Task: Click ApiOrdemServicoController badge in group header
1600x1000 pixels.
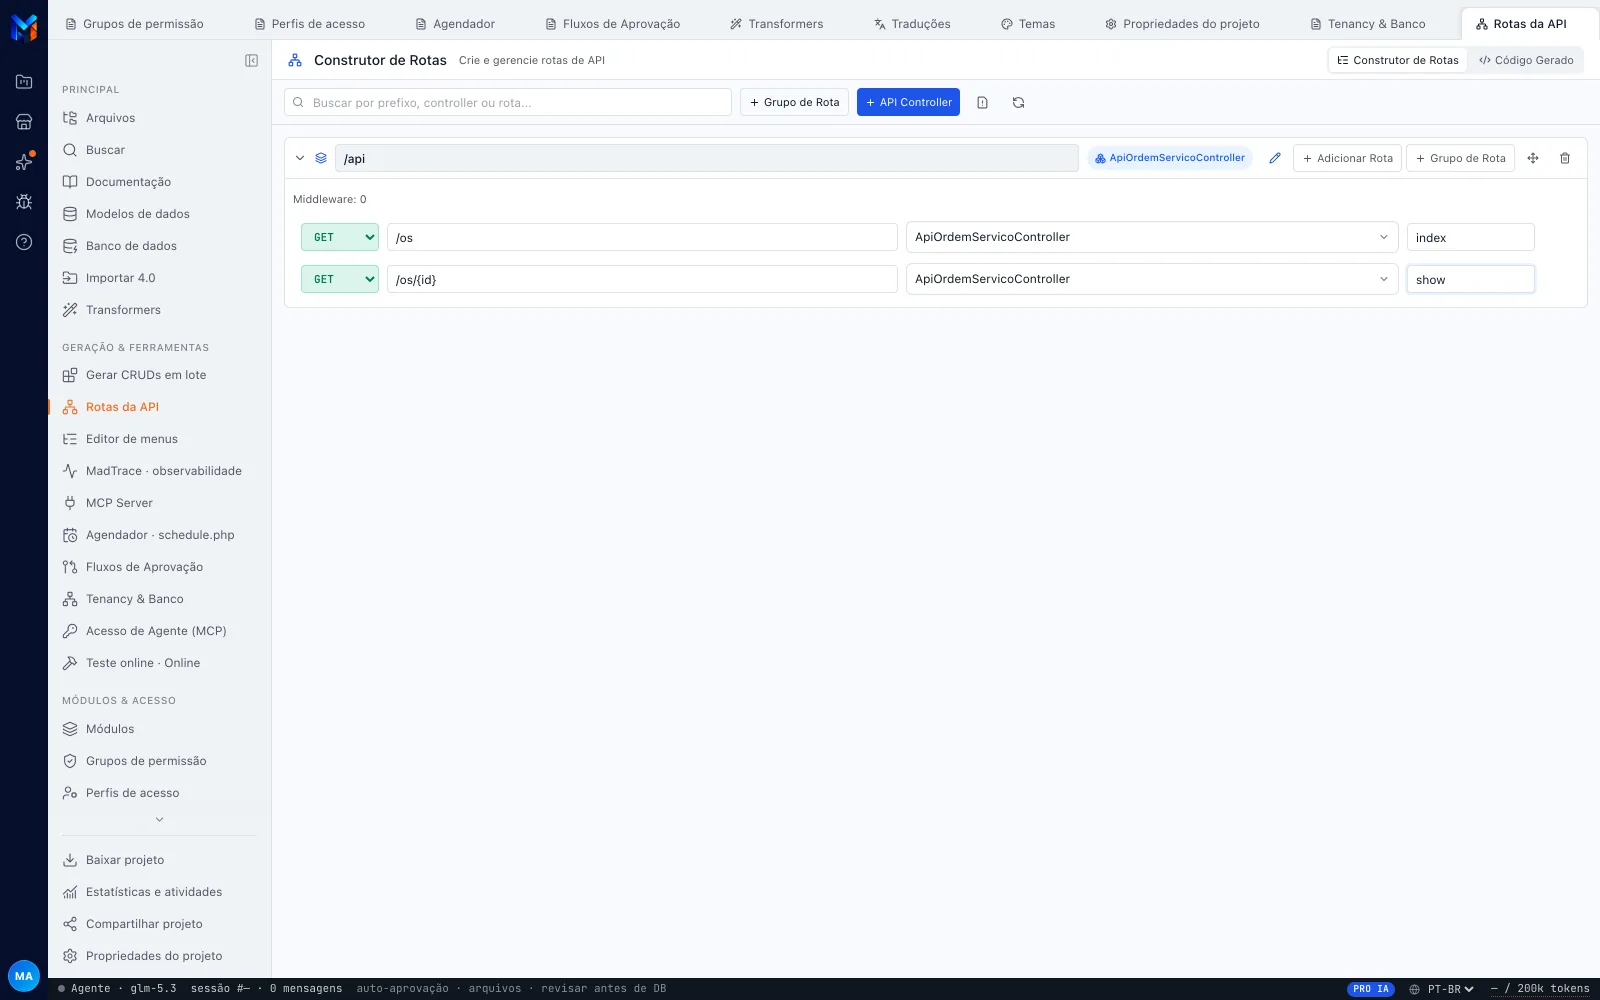Action: tap(1170, 158)
